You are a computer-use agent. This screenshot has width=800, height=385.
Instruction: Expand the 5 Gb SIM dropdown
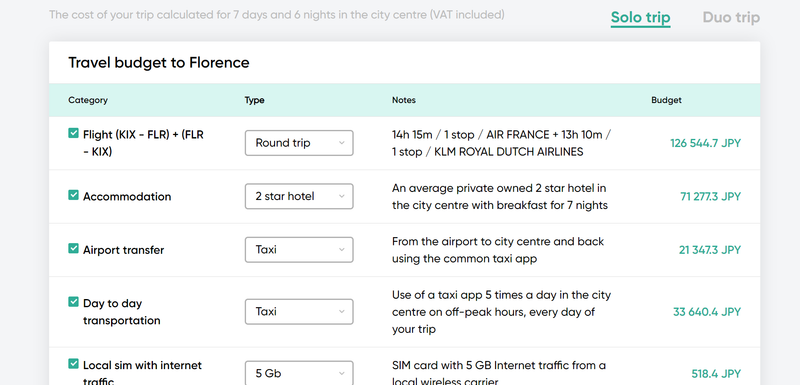coord(299,373)
